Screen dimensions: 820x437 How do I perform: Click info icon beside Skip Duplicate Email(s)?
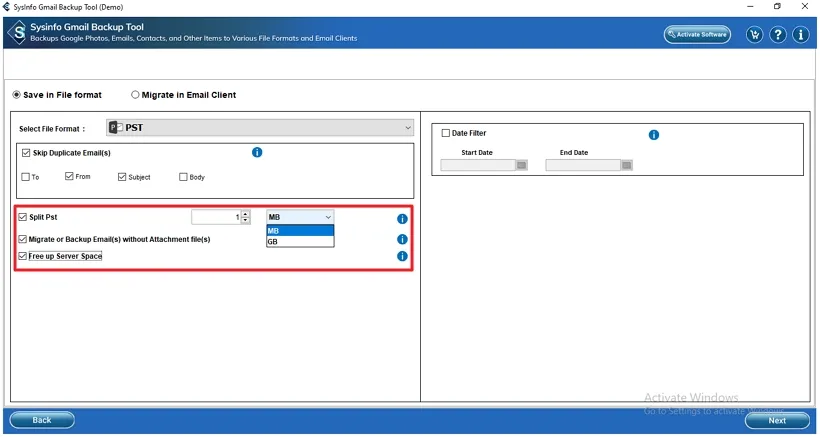[257, 152]
